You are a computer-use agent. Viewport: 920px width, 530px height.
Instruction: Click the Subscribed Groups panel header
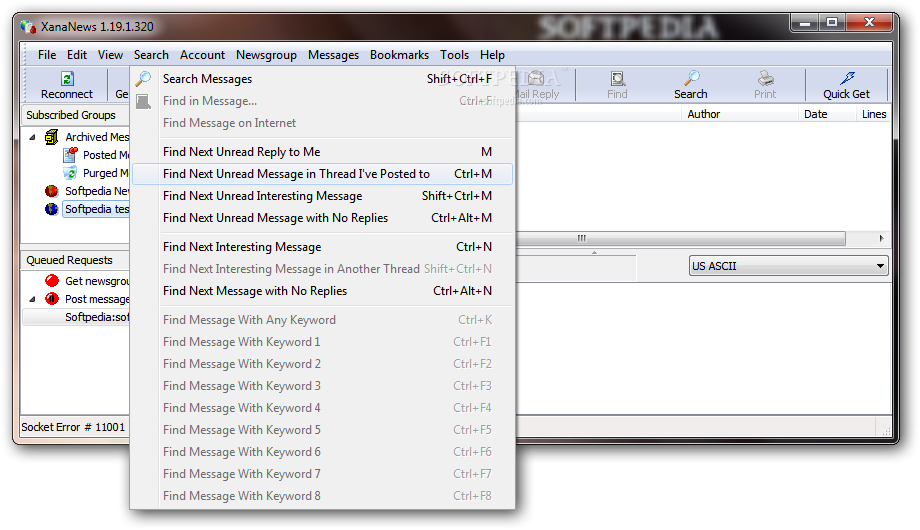tap(76, 115)
